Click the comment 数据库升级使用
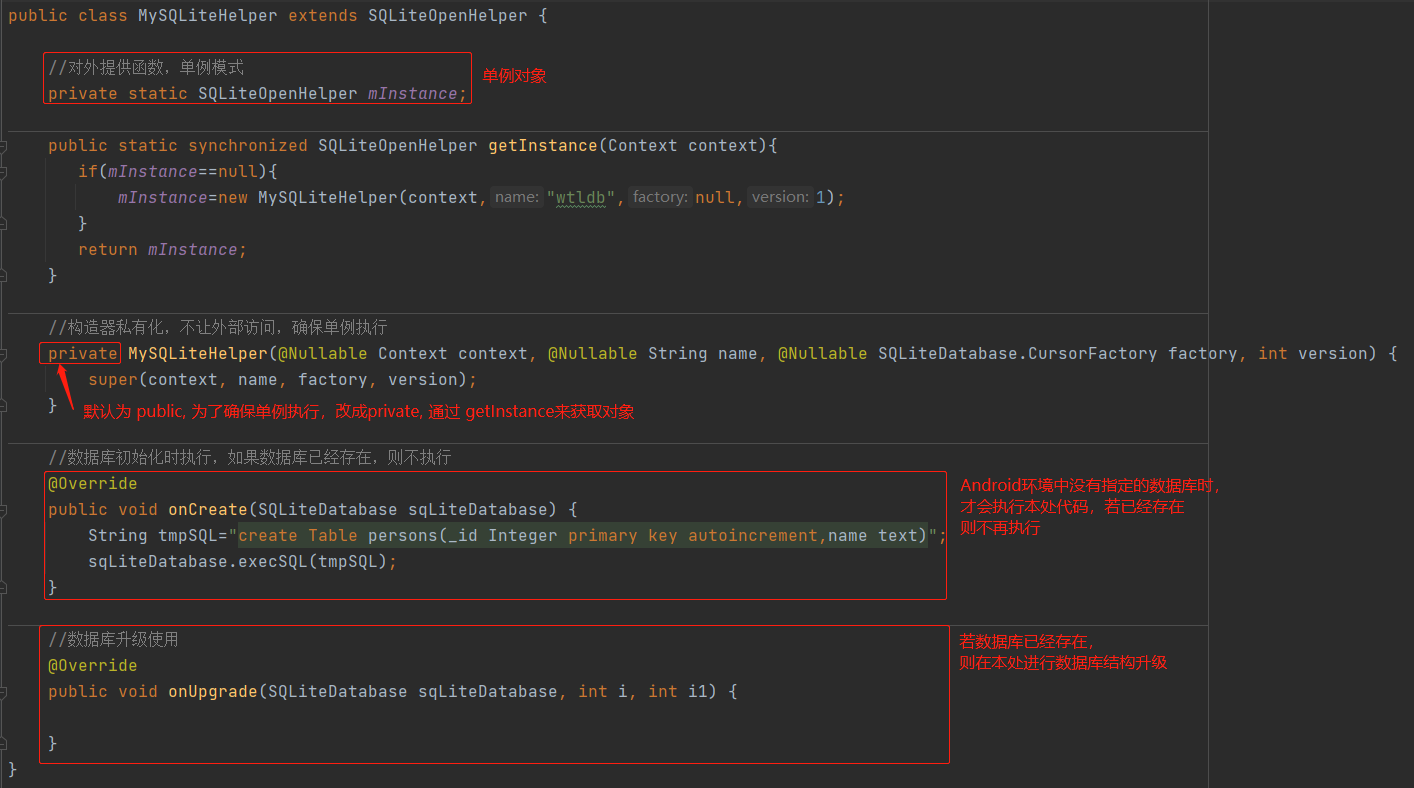Image resolution: width=1414 pixels, height=788 pixels. (x=113, y=640)
